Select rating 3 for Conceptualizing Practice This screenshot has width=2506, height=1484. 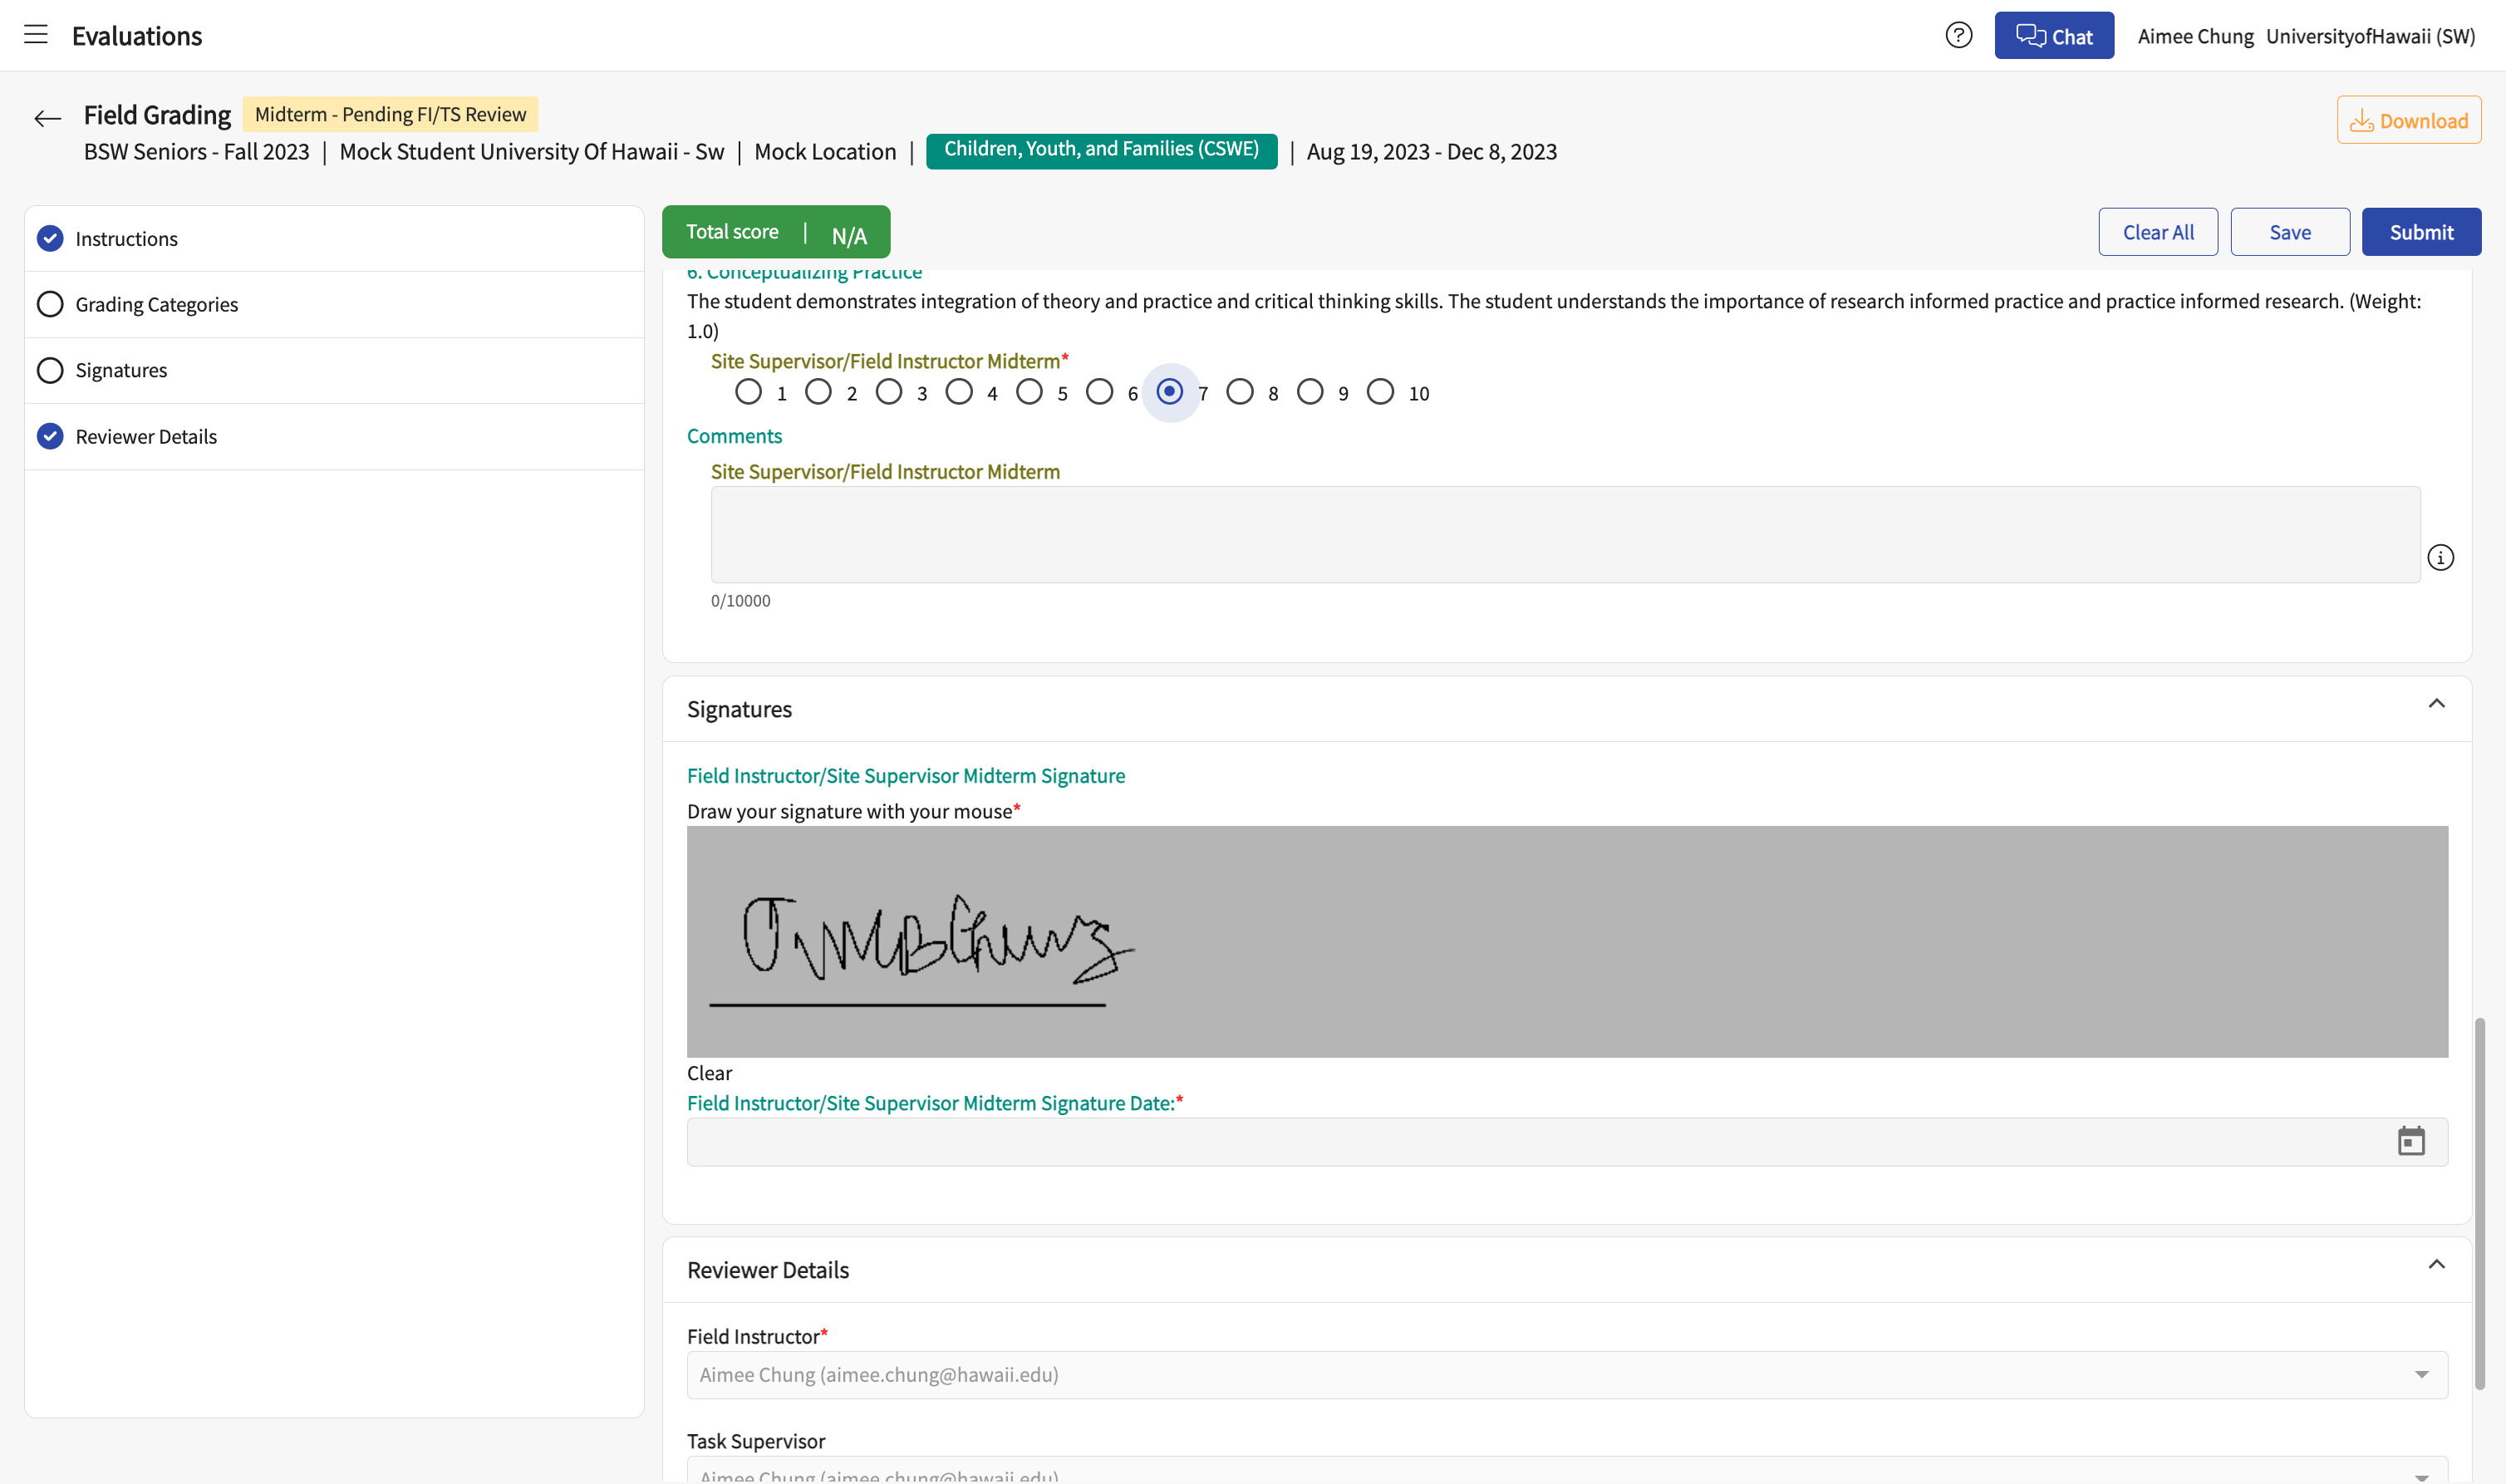click(889, 392)
